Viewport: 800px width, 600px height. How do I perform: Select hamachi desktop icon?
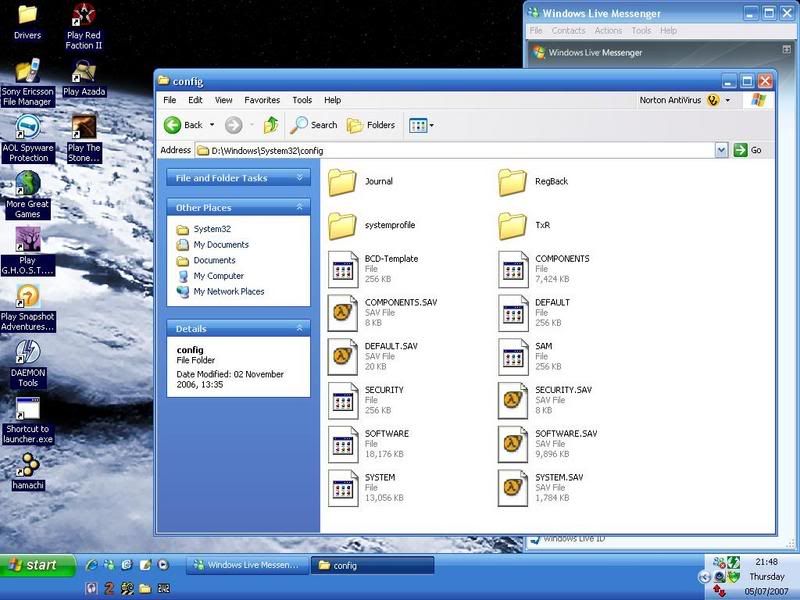[x=28, y=471]
